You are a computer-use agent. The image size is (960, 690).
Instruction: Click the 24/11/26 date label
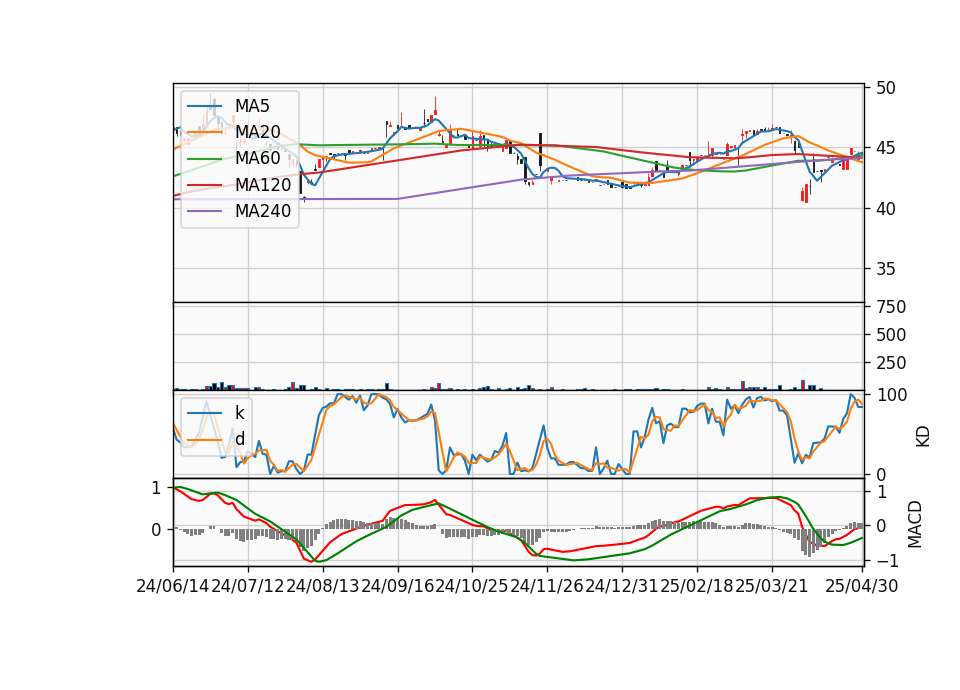(547, 586)
